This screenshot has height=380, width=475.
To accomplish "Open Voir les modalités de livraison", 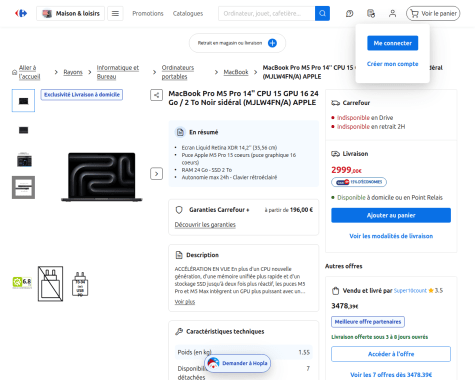I will pyautogui.click(x=391, y=236).
